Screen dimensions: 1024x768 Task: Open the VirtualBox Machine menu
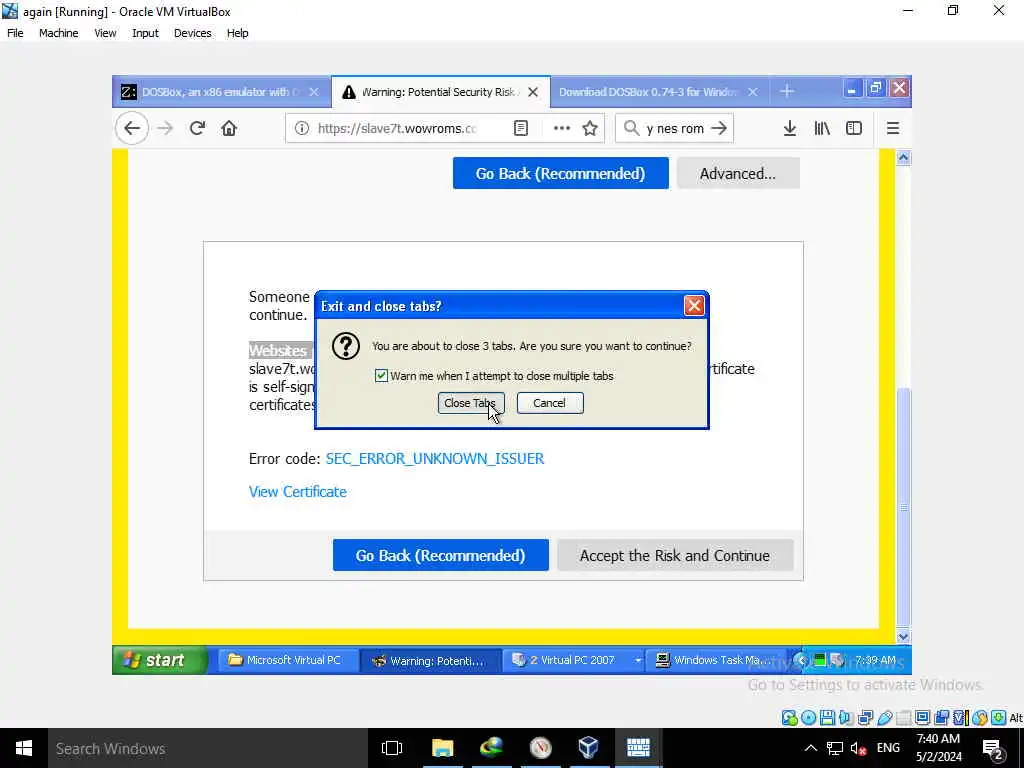click(58, 33)
